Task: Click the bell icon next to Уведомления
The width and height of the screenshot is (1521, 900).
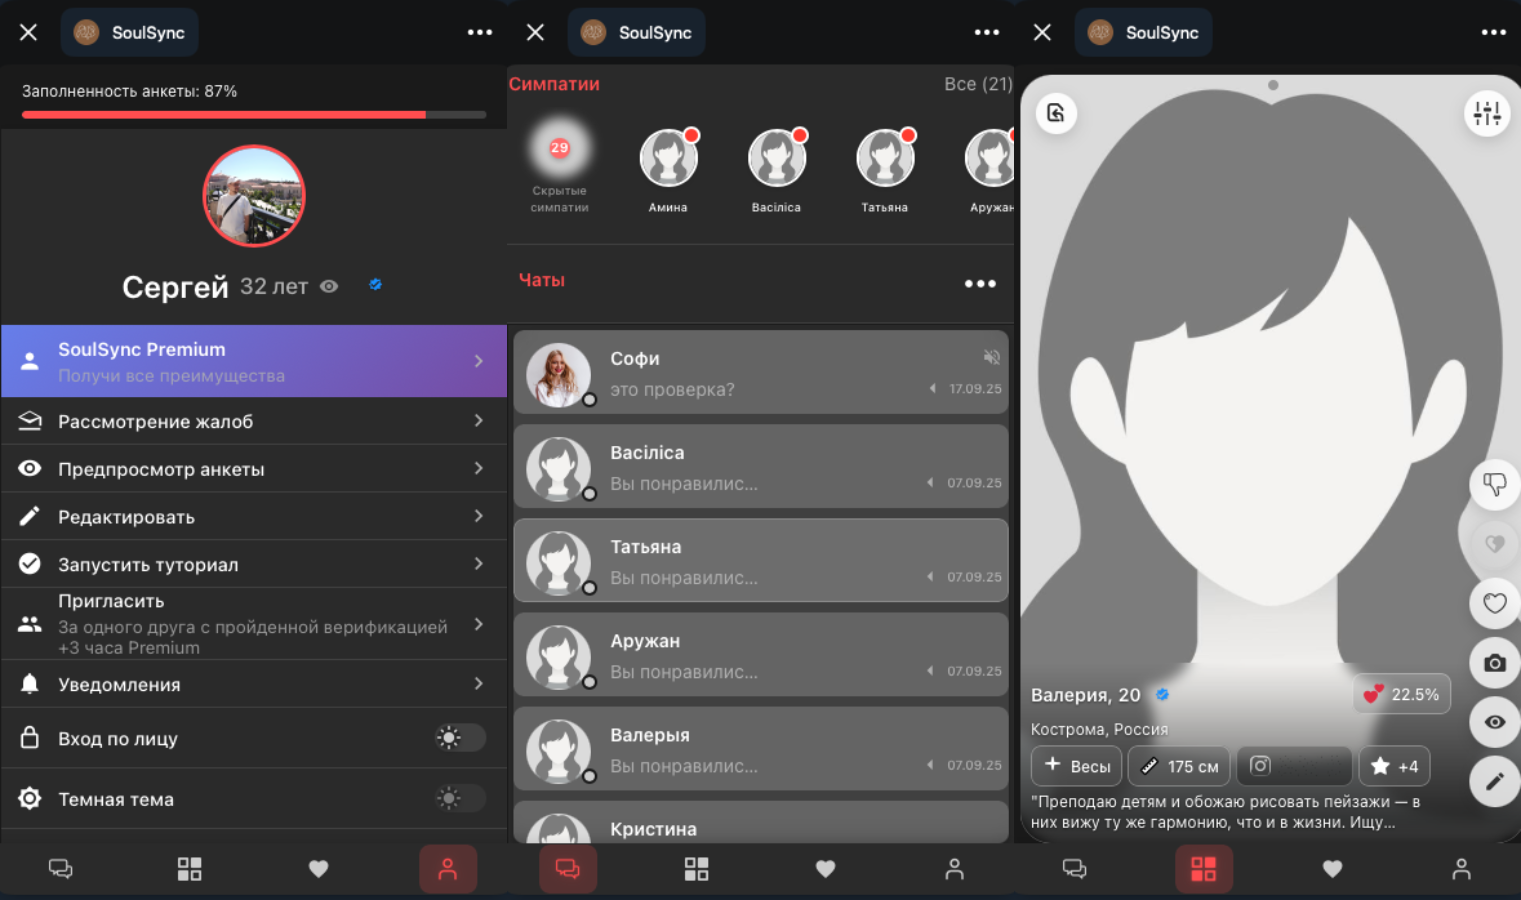Action: [x=30, y=684]
